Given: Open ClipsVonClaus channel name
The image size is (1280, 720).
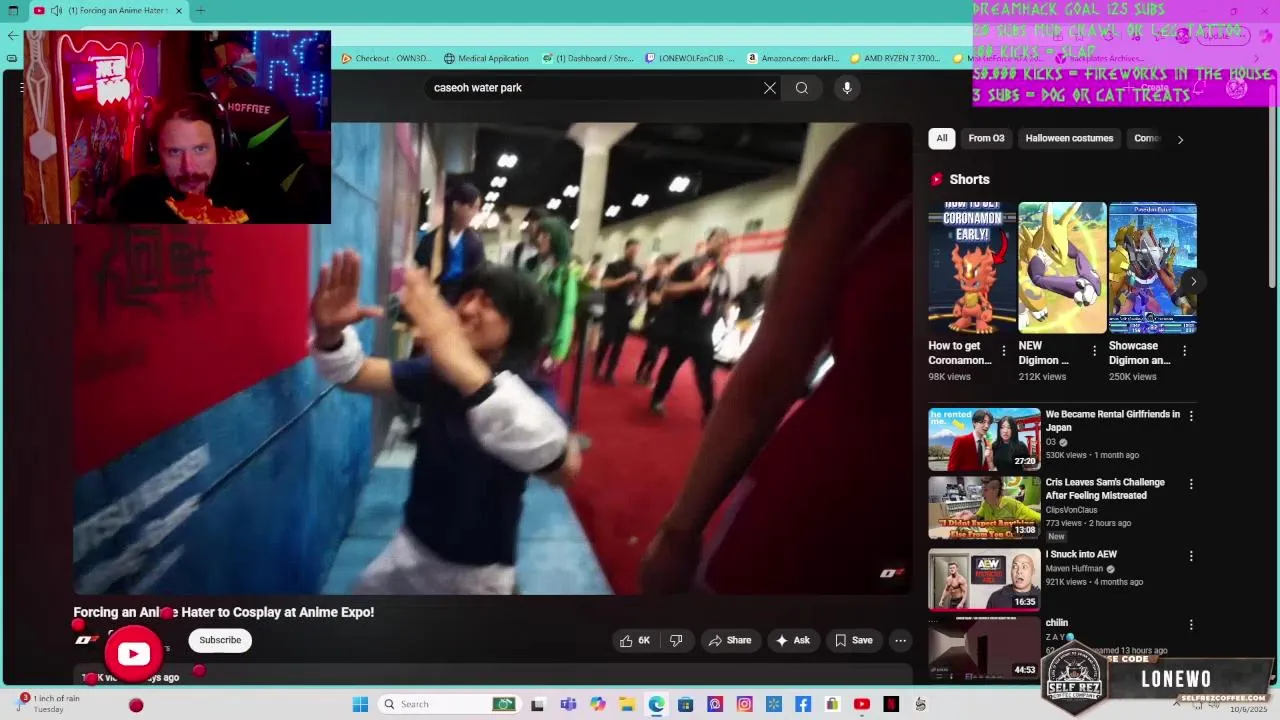Looking at the screenshot, I should pyautogui.click(x=1071, y=510).
